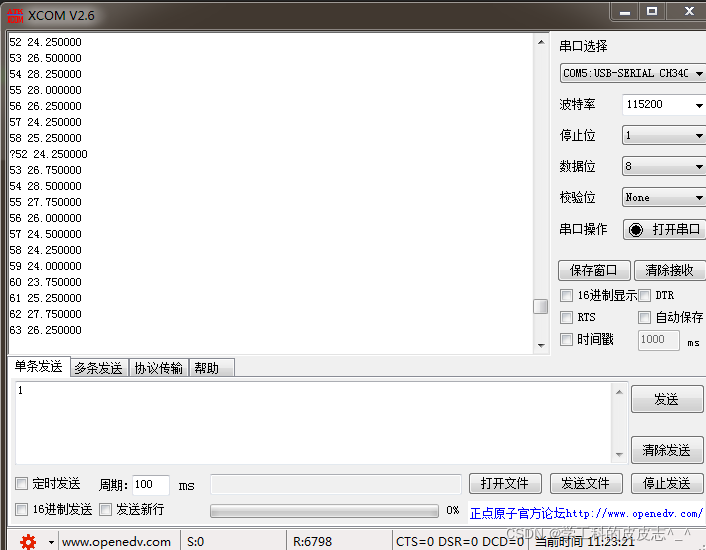Open the 协议传输 tab

click(158, 368)
